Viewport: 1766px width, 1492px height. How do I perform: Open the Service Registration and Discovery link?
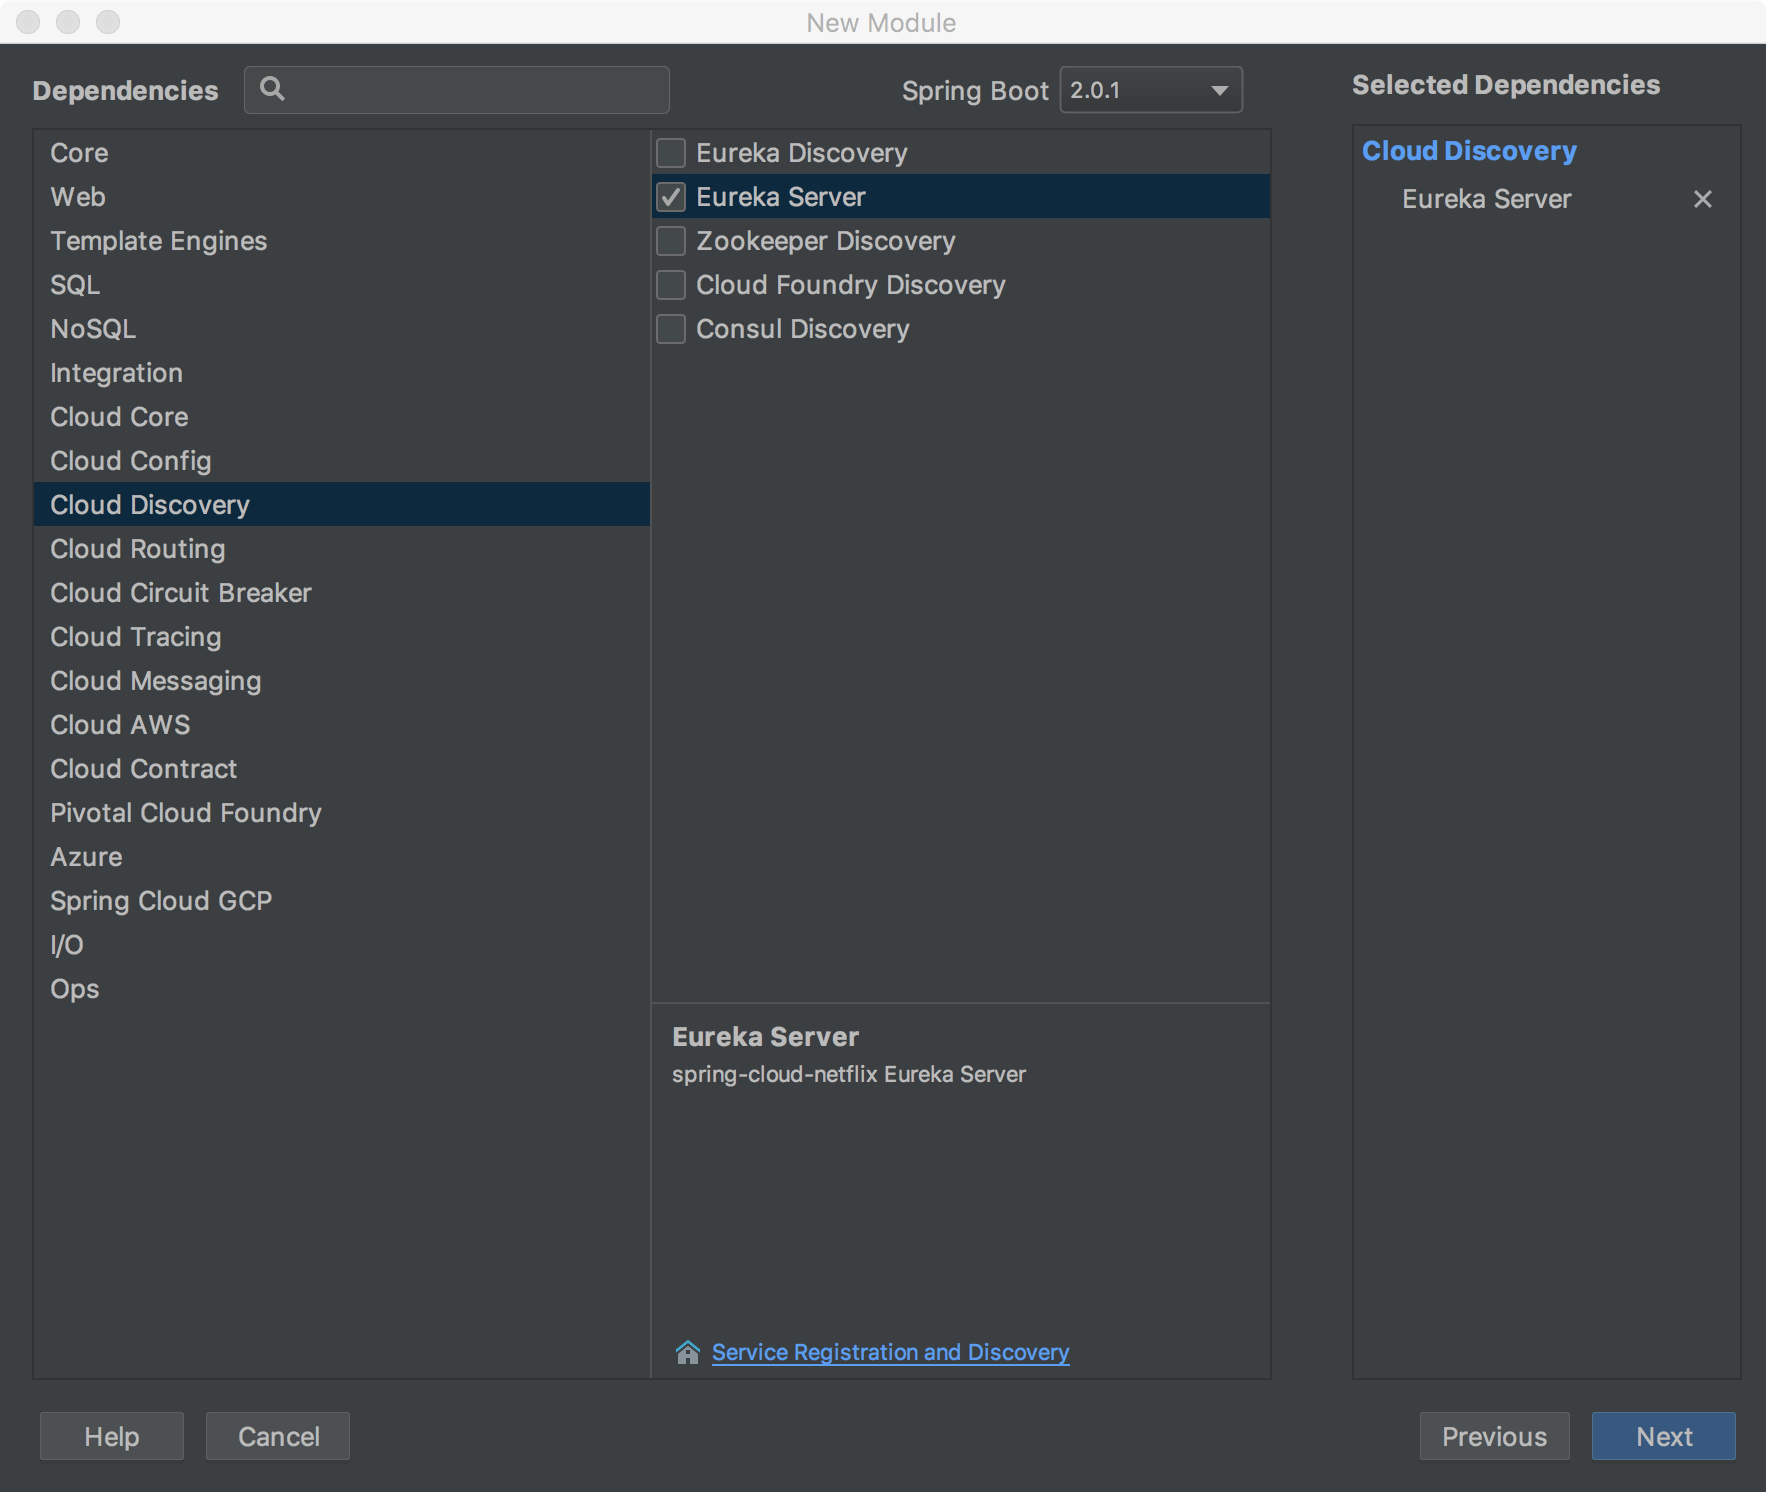(890, 1352)
